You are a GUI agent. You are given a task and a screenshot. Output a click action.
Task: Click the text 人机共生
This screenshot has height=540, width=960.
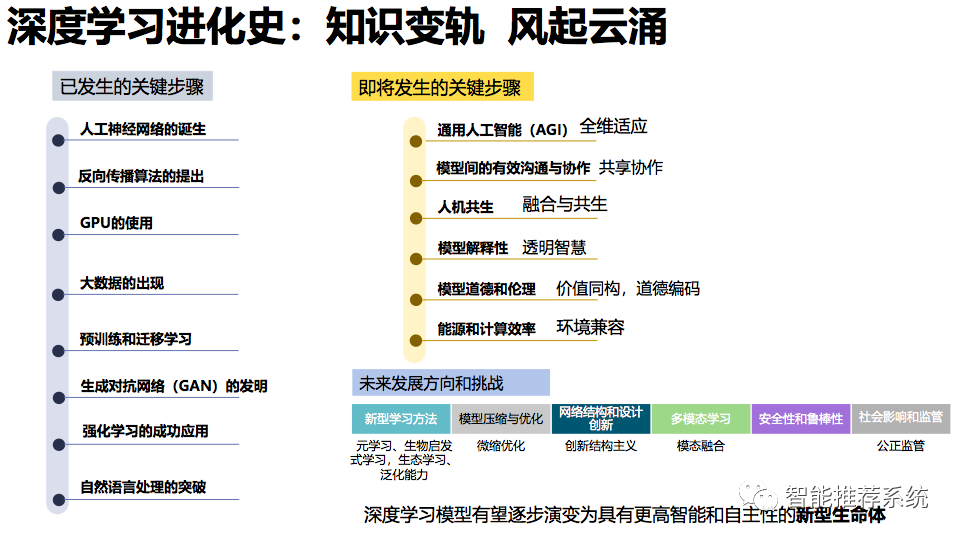tap(465, 207)
